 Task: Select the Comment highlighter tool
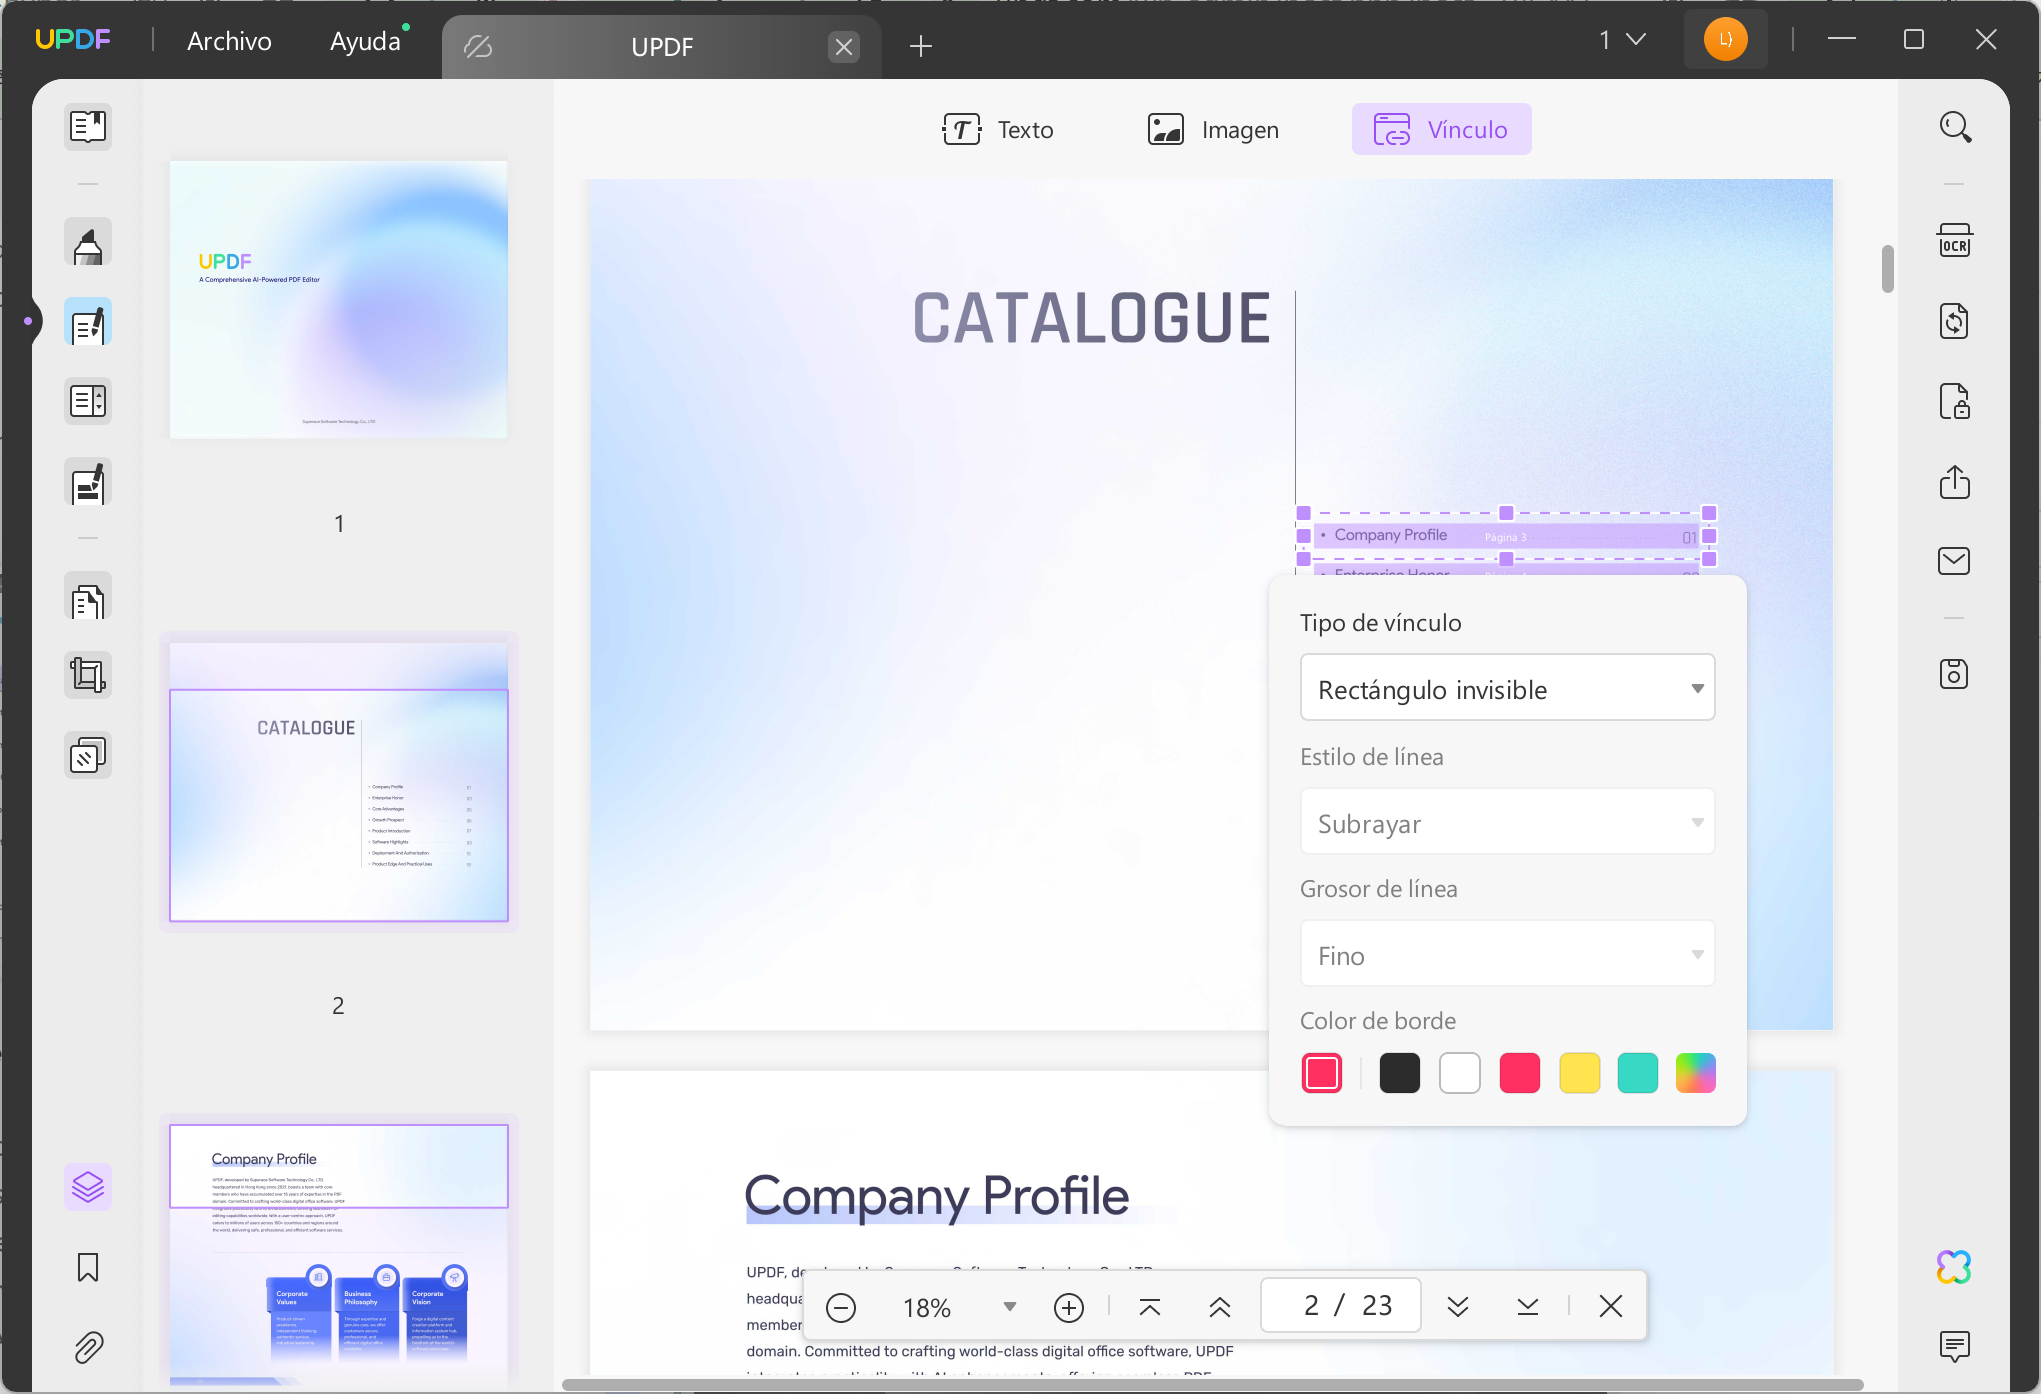[x=88, y=243]
